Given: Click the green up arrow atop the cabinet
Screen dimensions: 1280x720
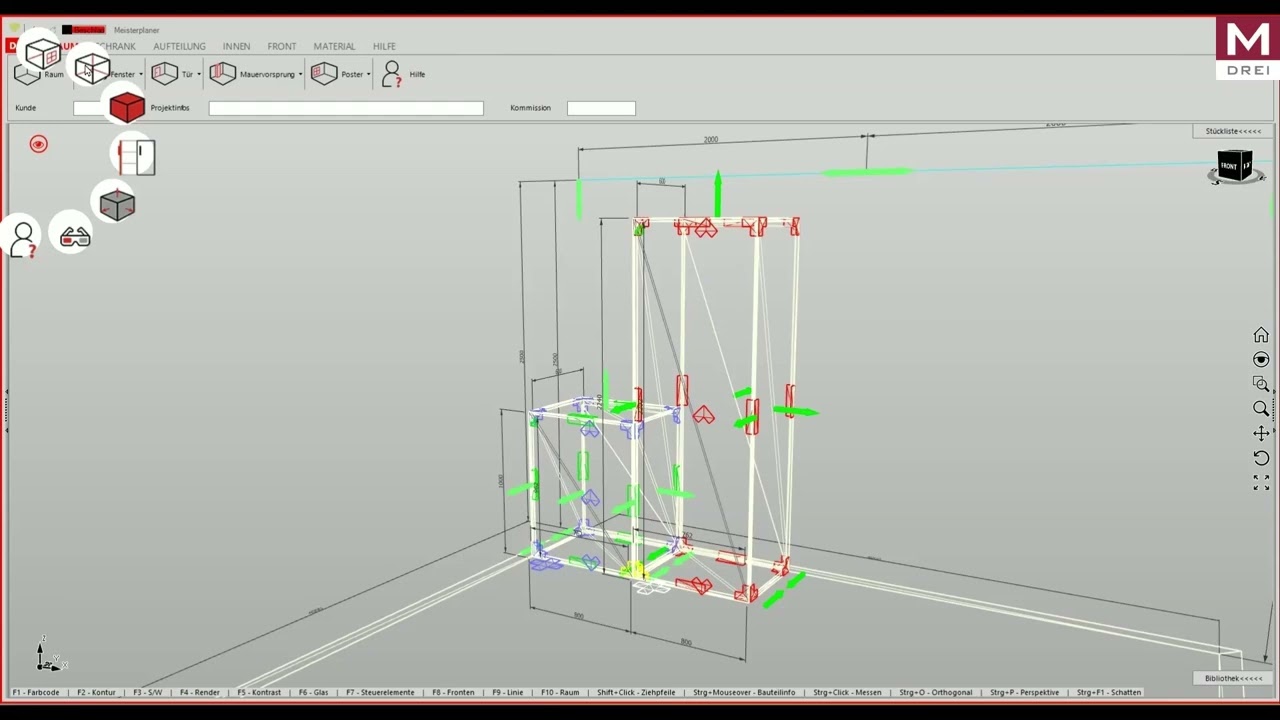Looking at the screenshot, I should pos(717,192).
